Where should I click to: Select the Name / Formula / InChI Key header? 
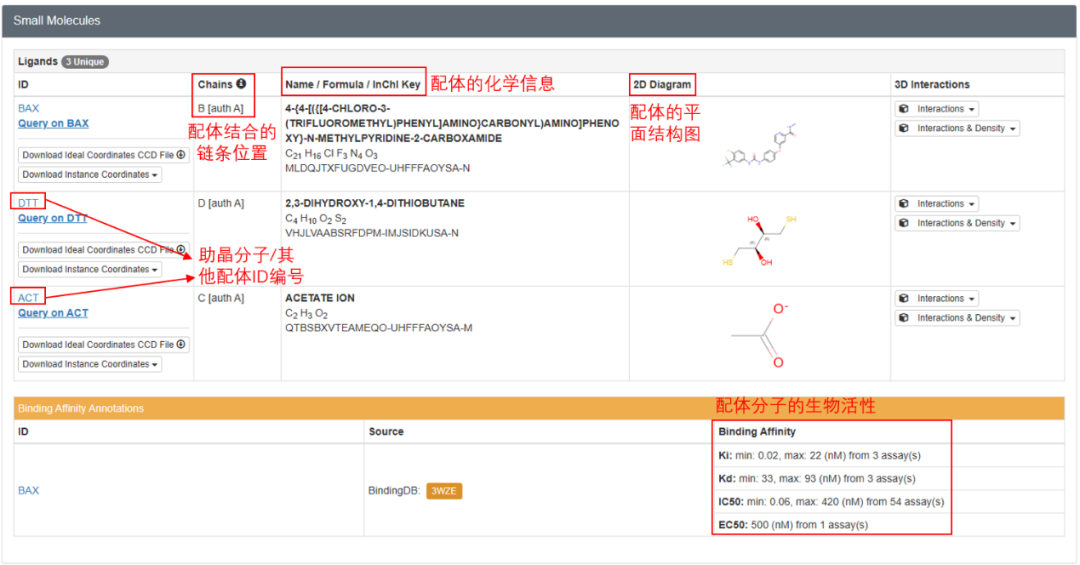point(353,85)
